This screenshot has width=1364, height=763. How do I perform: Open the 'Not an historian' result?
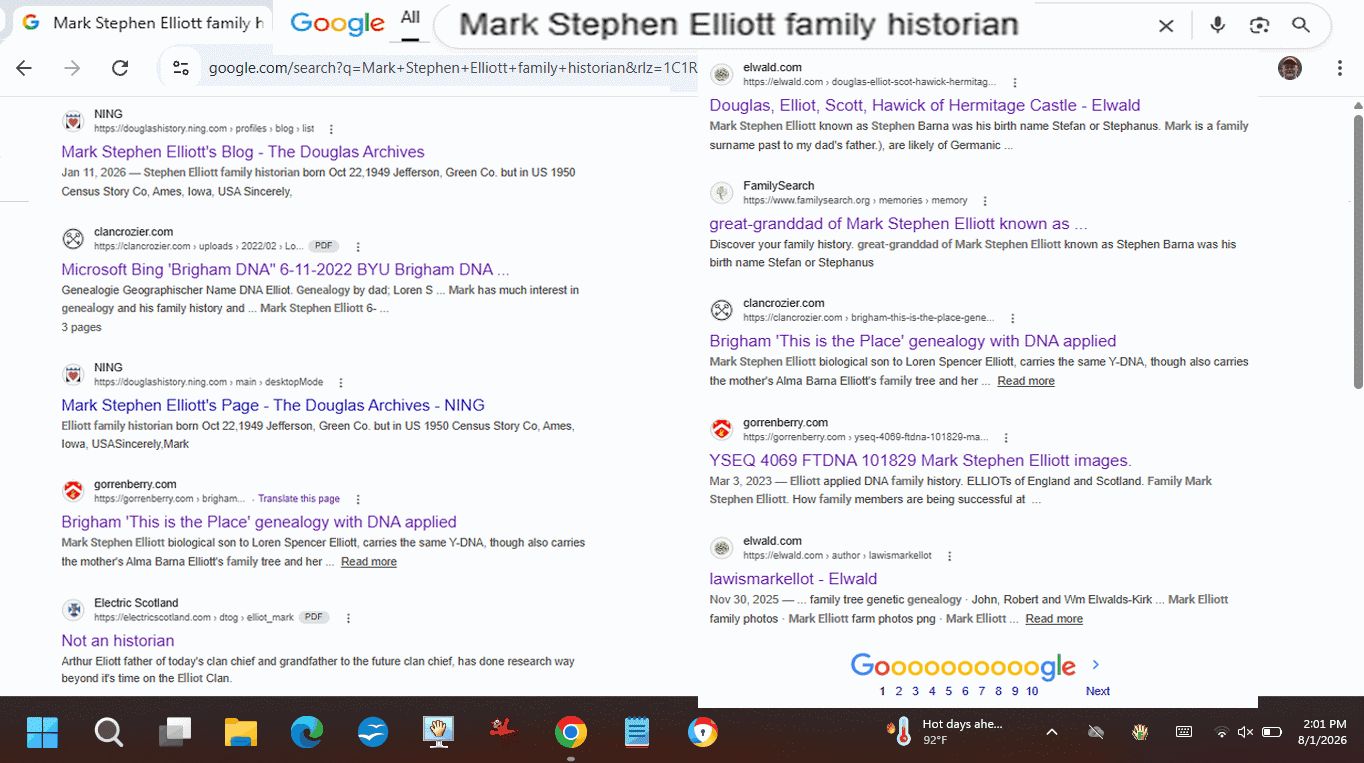[118, 641]
